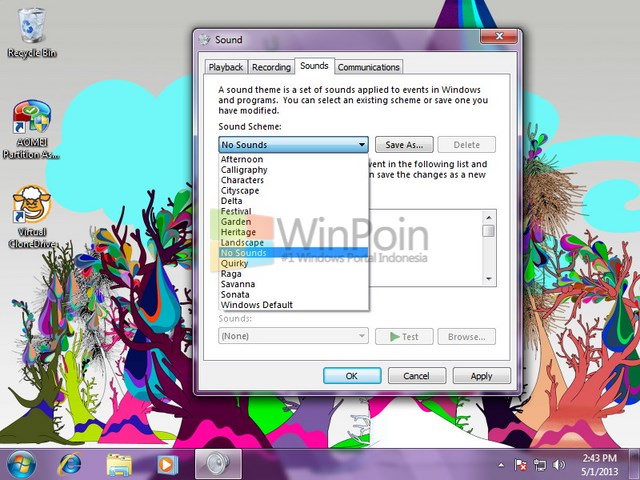Open the Sounds (None) dropdown

pos(293,336)
